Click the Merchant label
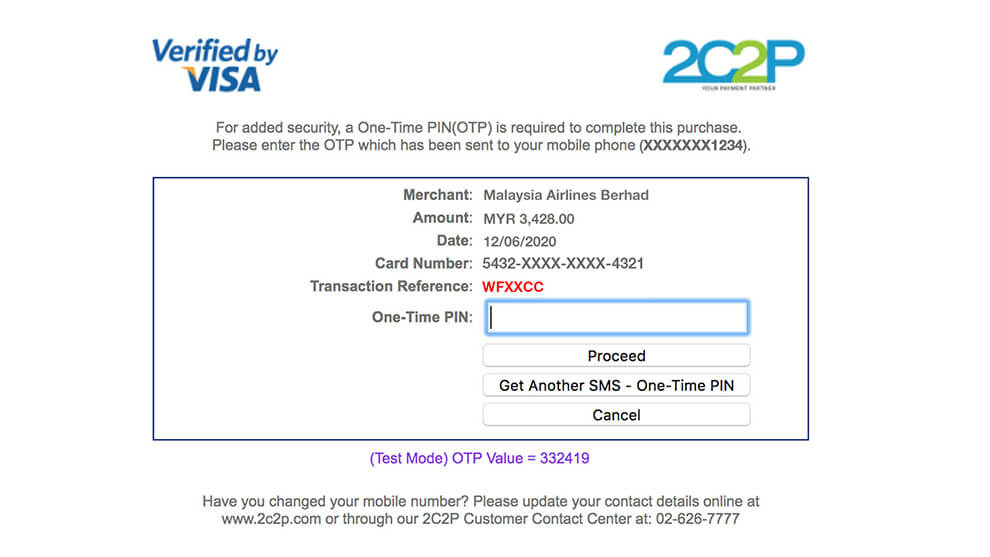 (438, 195)
